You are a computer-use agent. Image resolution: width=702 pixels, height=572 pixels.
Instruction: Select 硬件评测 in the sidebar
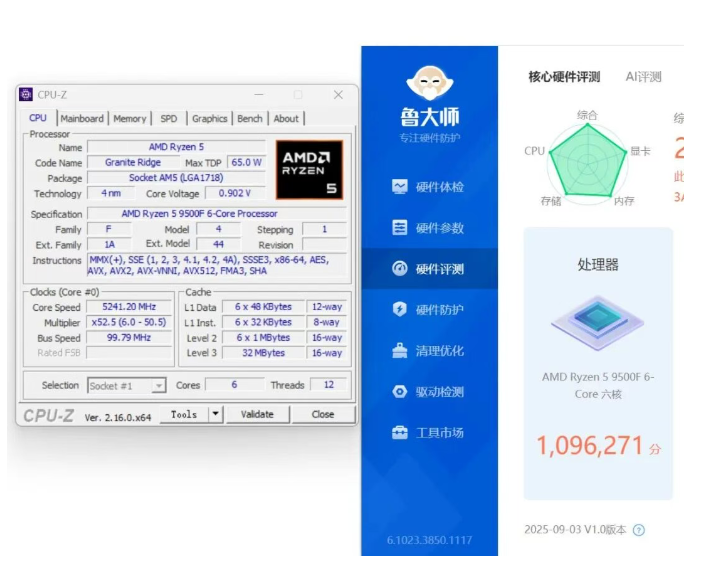pyautogui.click(x=429, y=269)
